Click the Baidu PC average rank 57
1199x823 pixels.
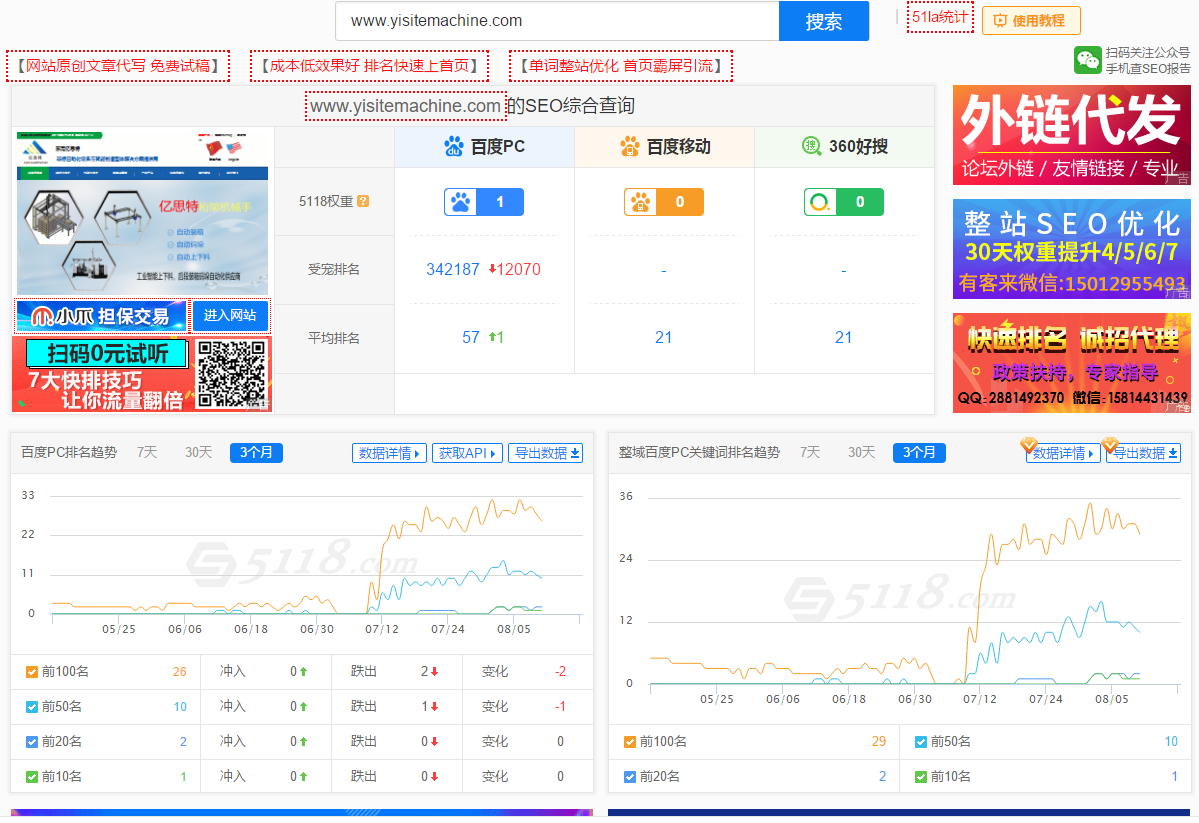470,337
